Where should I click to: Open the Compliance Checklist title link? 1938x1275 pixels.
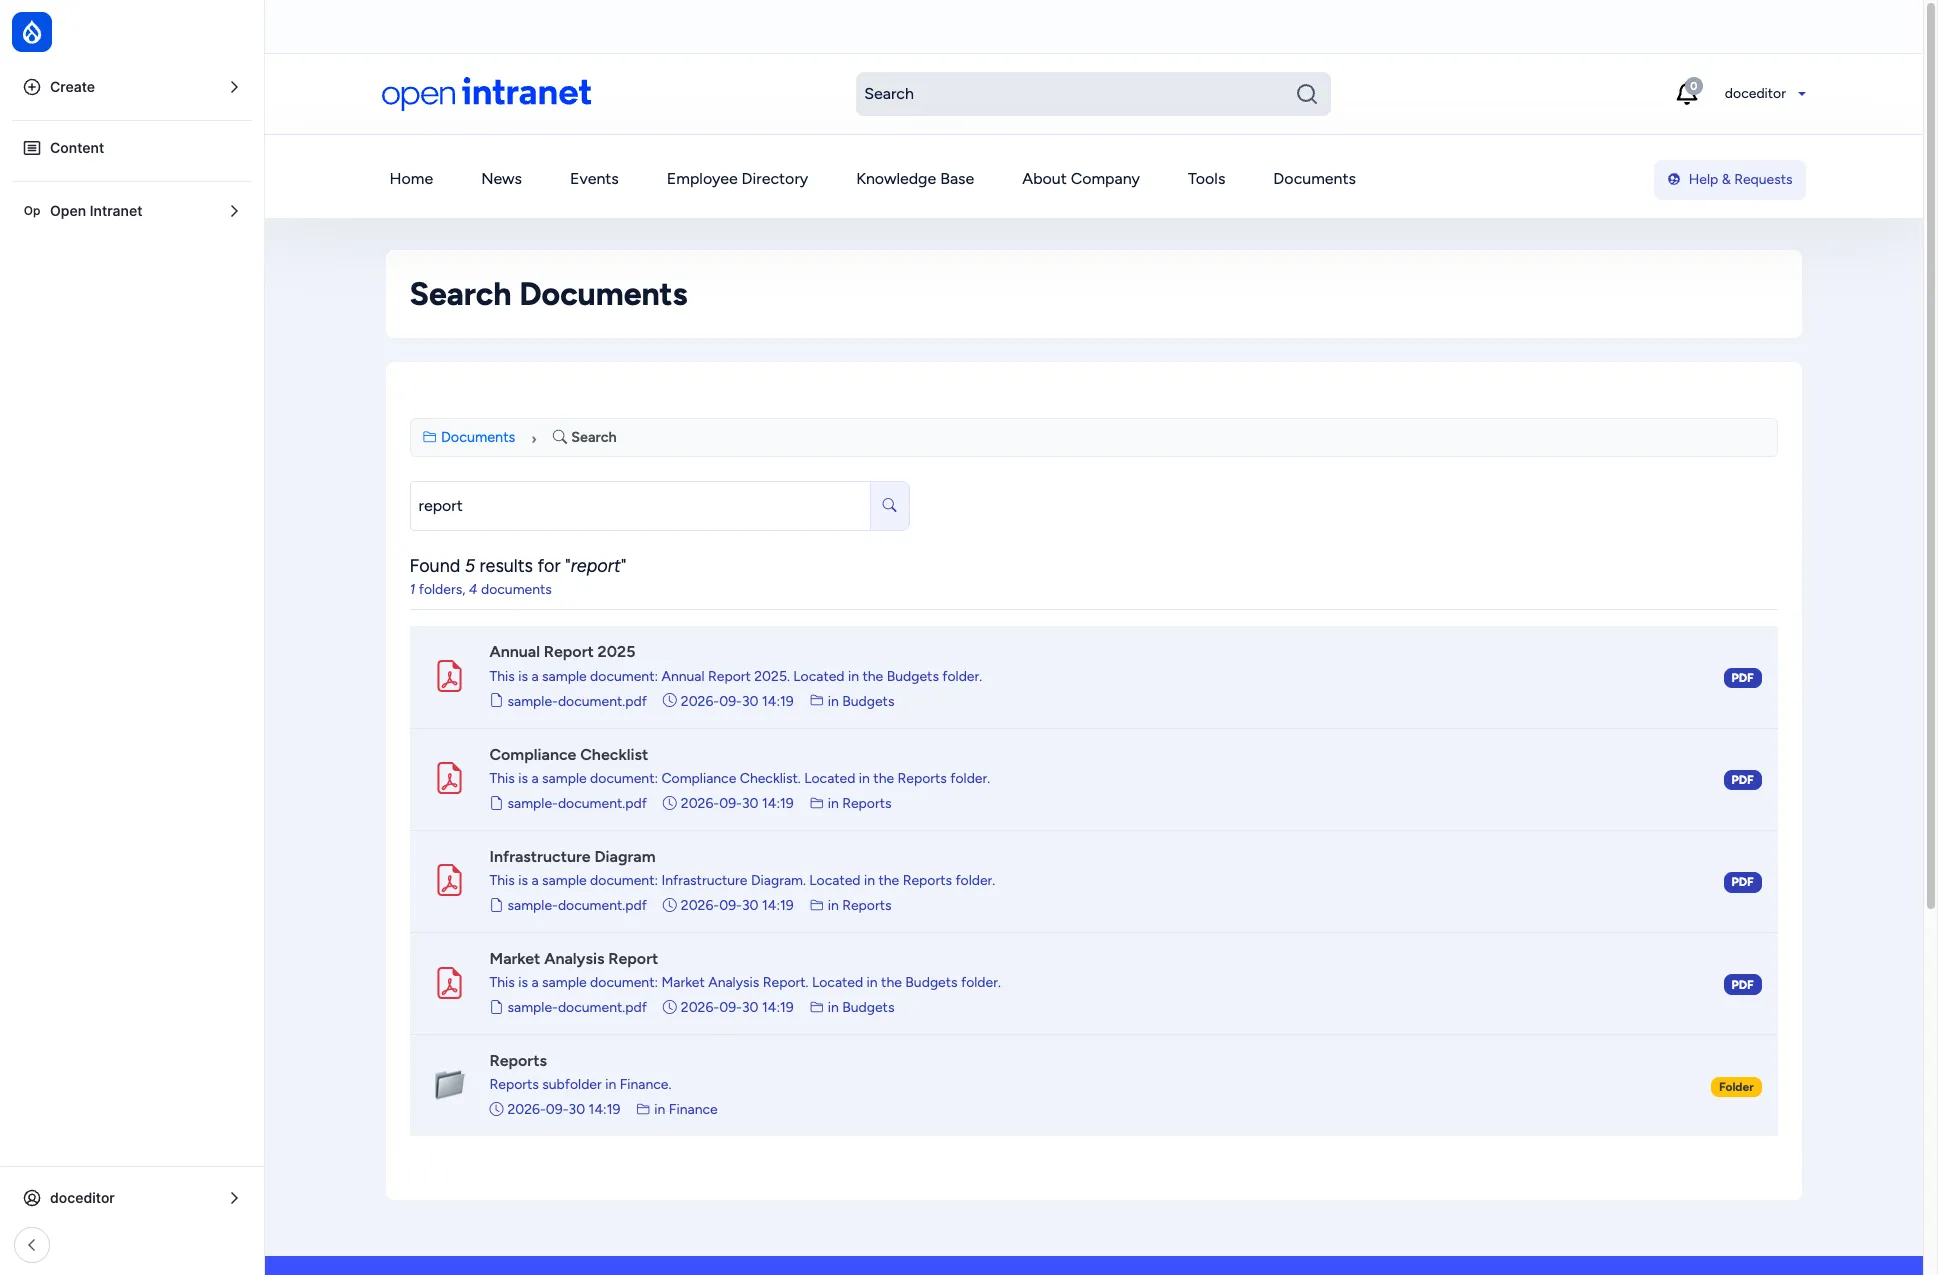pos(568,755)
